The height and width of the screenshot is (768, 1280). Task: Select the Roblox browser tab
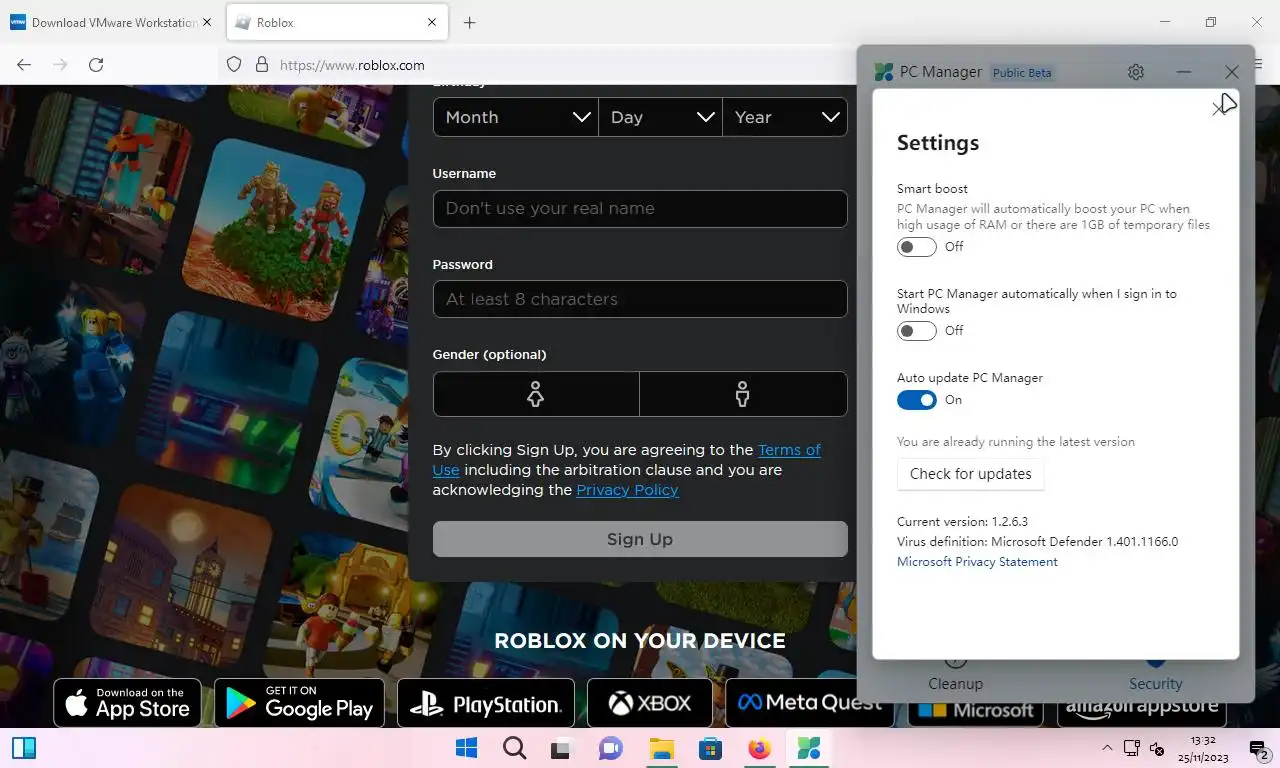pyautogui.click(x=336, y=22)
